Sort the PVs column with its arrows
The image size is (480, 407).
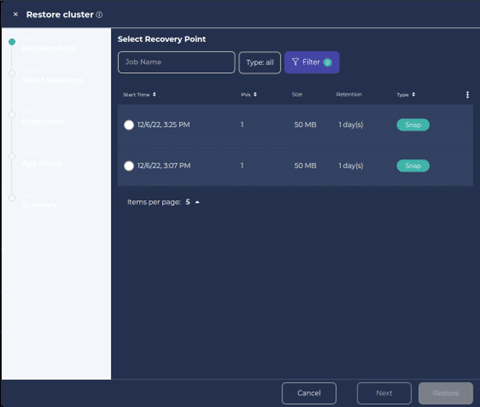pyautogui.click(x=255, y=95)
